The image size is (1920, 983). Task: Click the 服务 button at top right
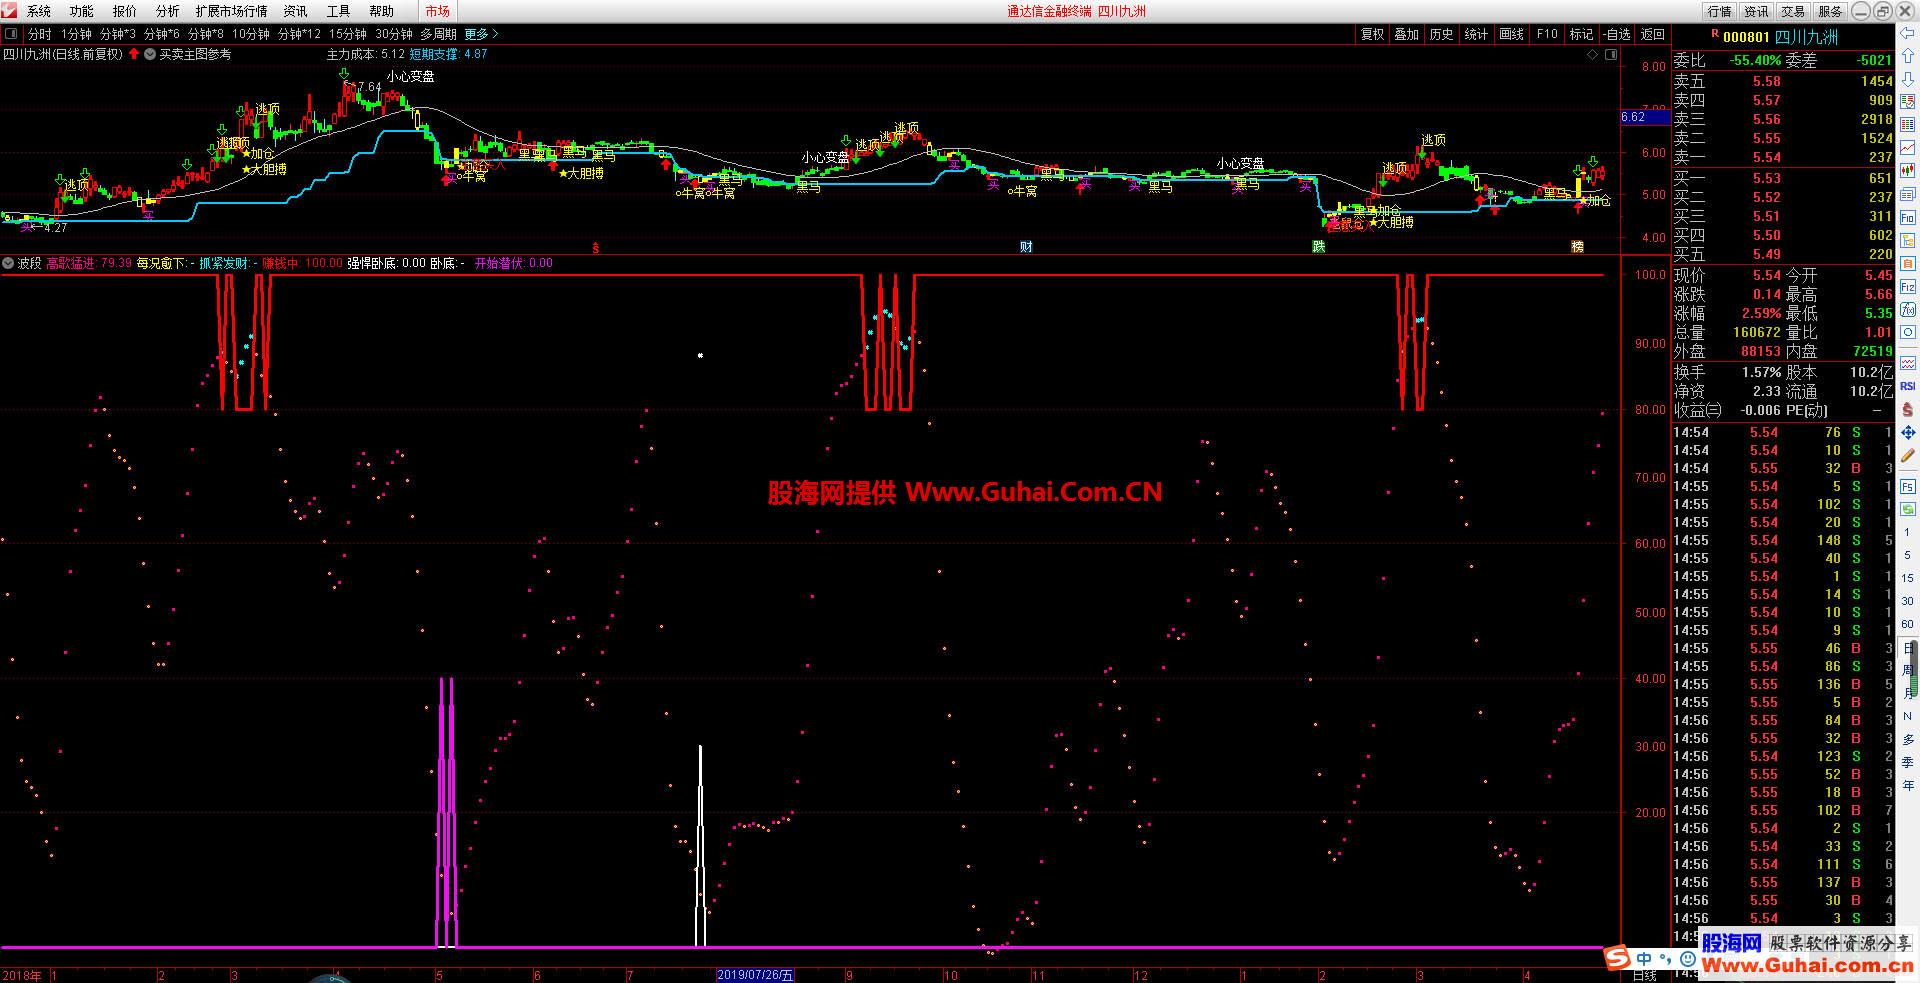[x=1830, y=11]
